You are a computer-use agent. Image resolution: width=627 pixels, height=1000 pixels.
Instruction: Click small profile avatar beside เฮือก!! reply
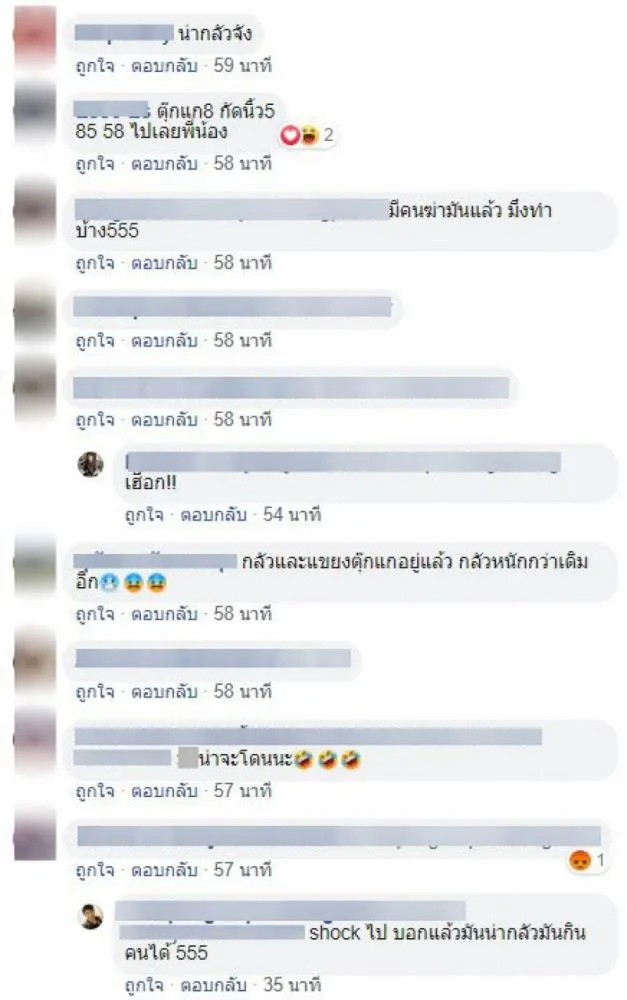(91, 464)
